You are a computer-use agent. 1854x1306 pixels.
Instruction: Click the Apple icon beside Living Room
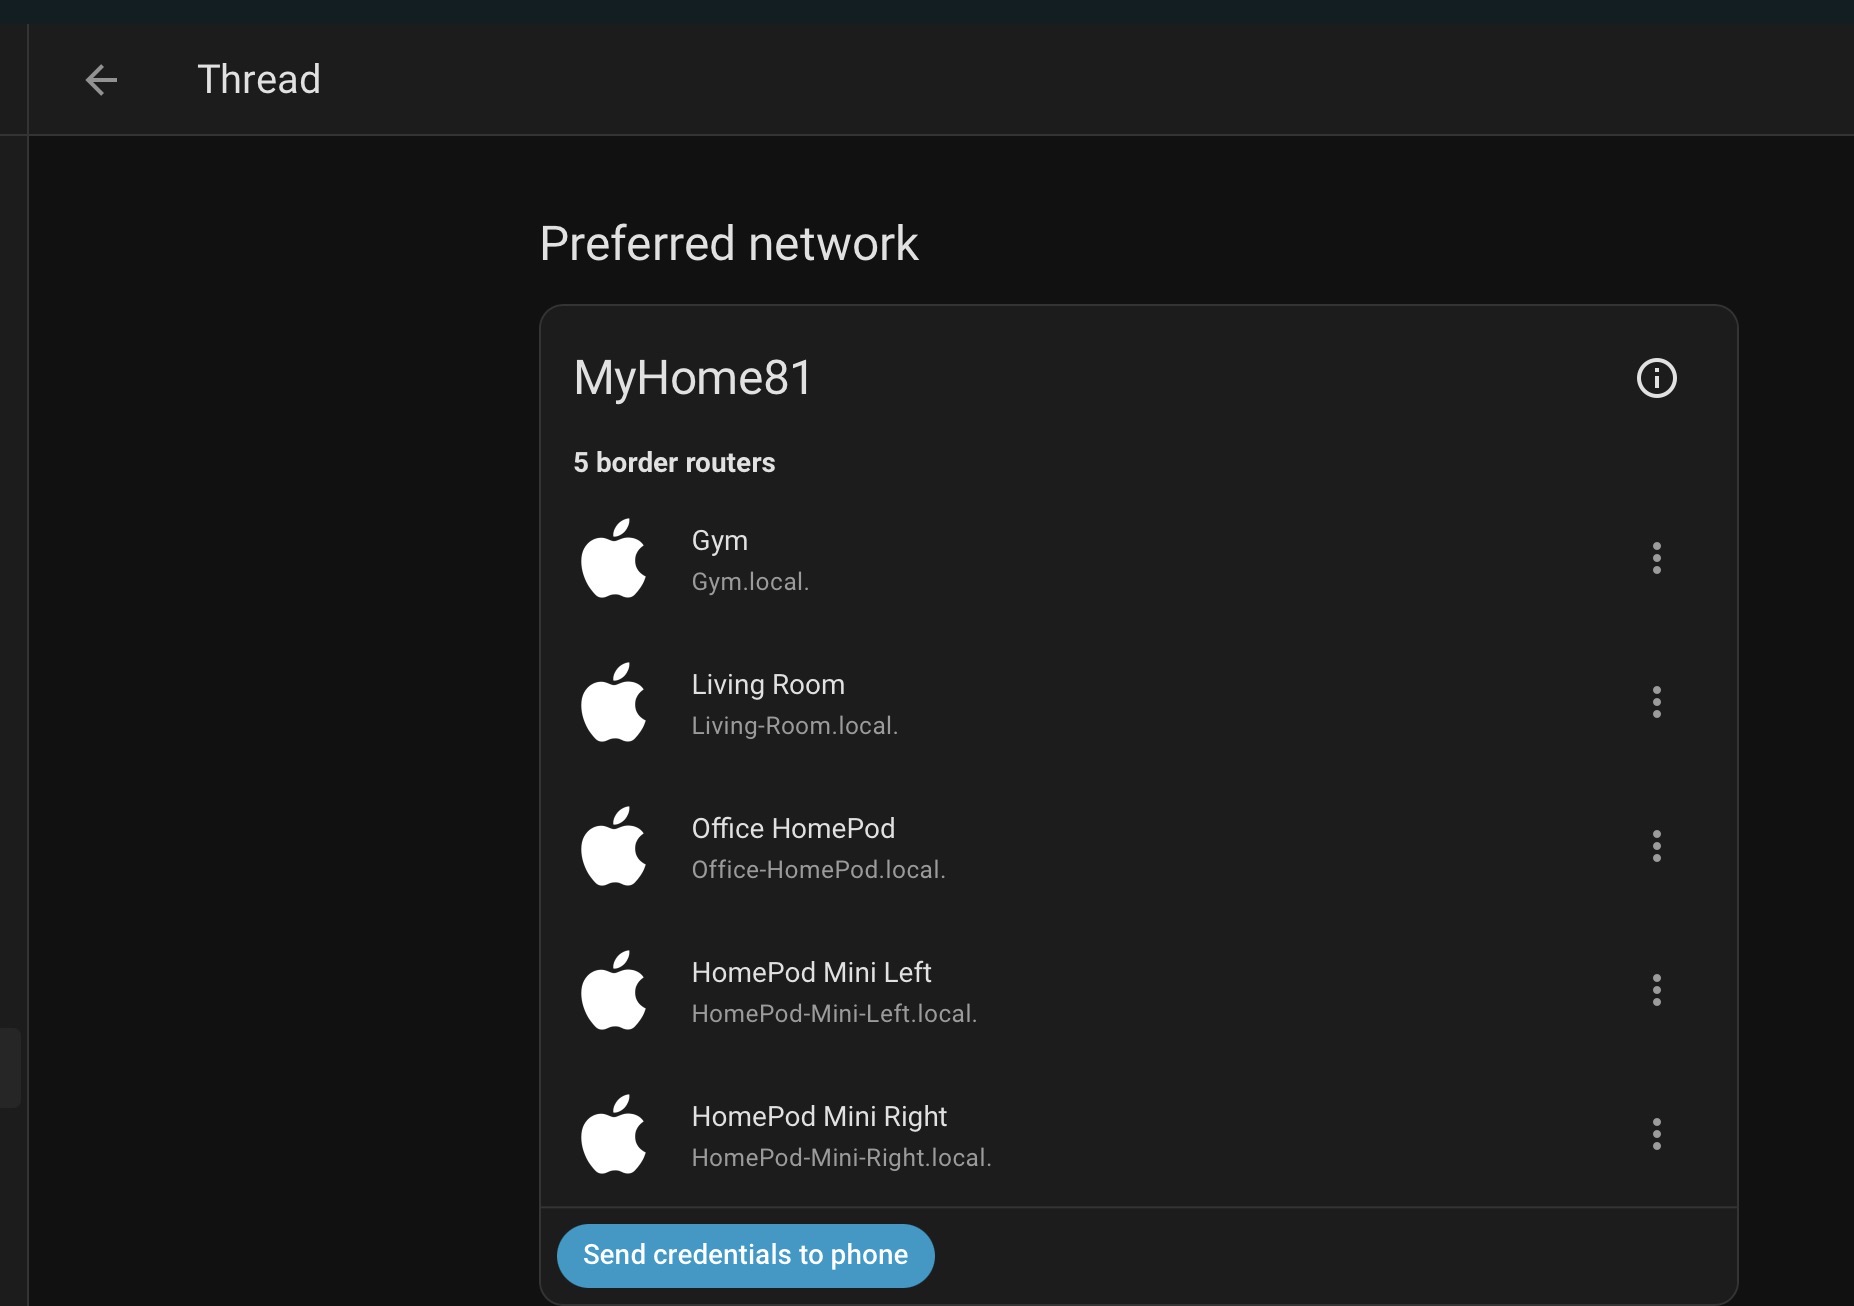pos(614,703)
